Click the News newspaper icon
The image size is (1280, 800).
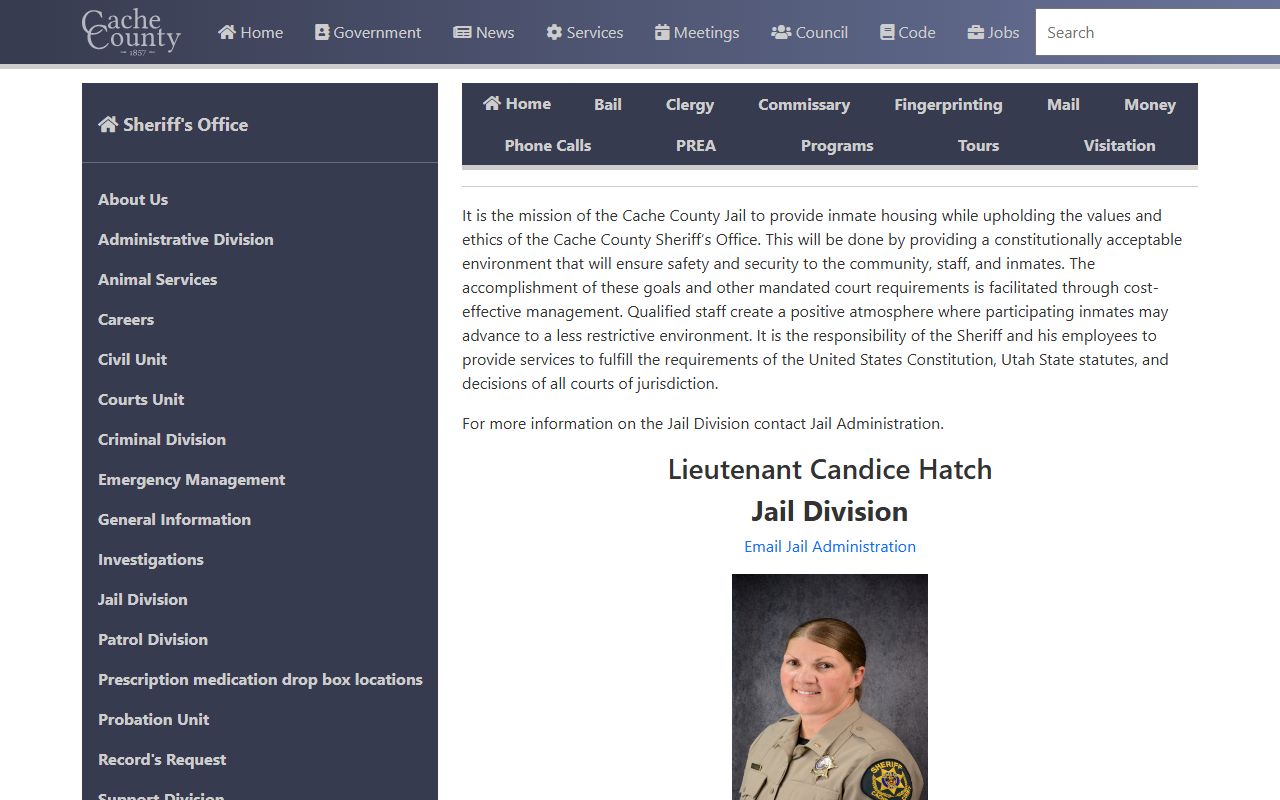(x=462, y=32)
